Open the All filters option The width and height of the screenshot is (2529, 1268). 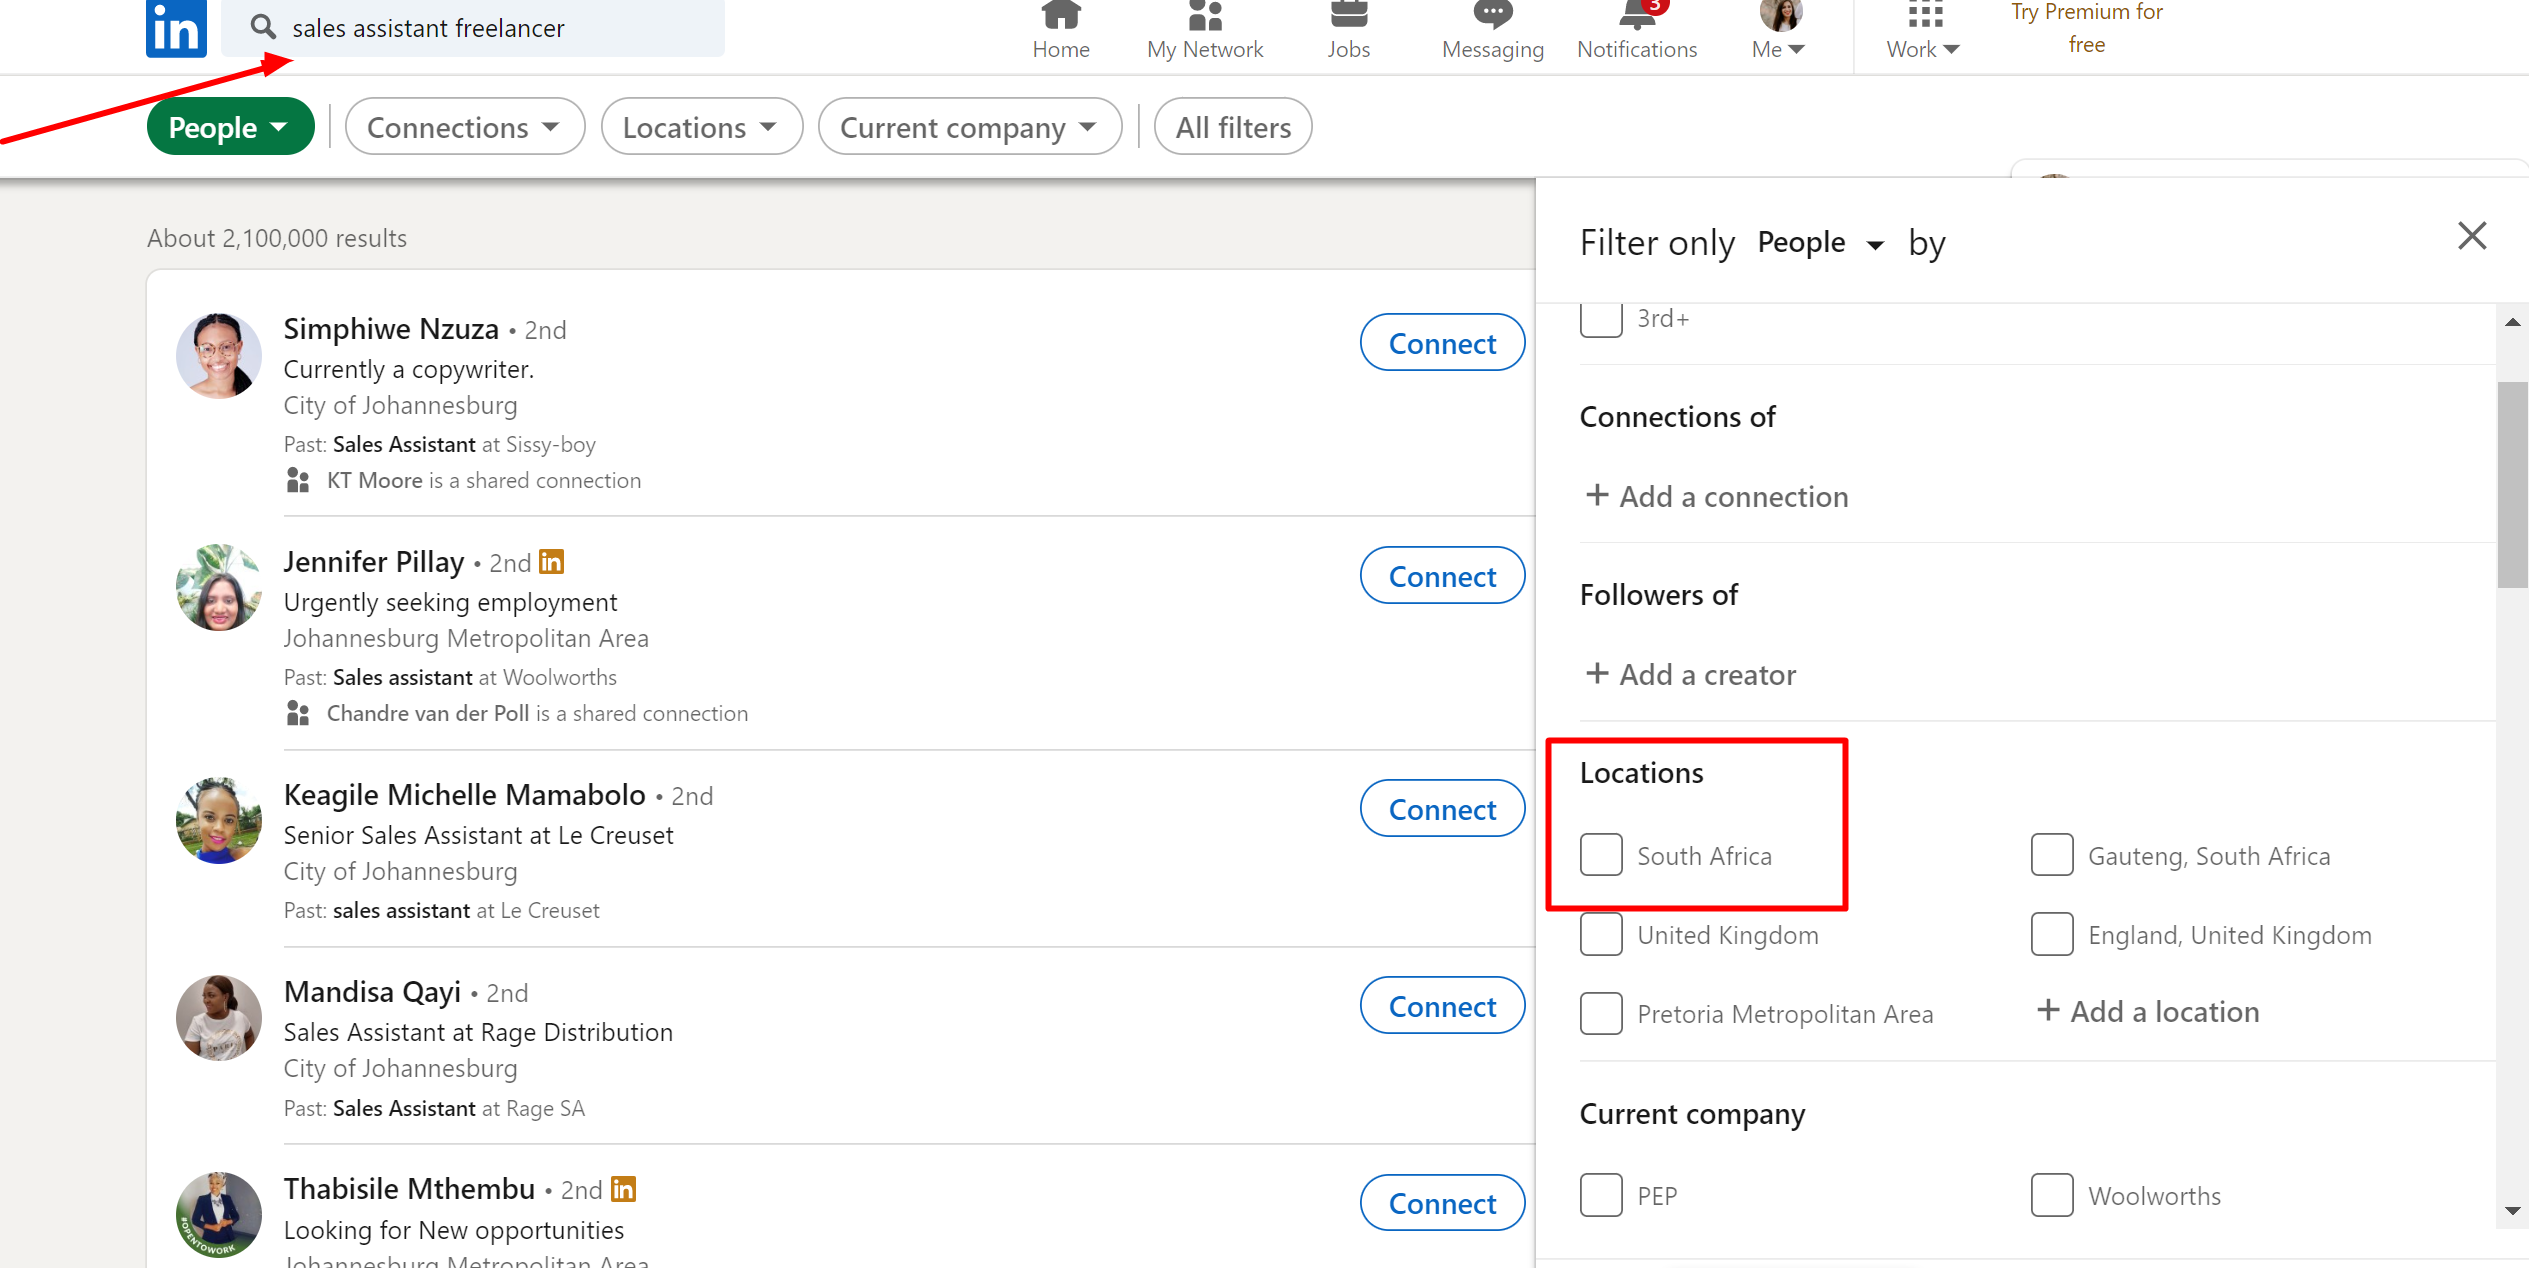click(x=1233, y=127)
